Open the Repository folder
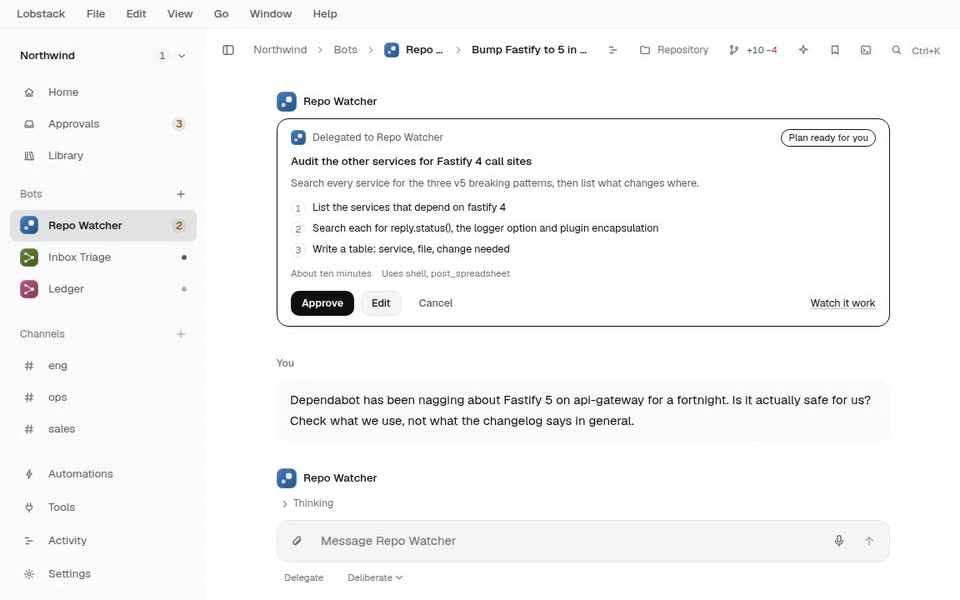Viewport: 960px width, 600px height. (674, 50)
